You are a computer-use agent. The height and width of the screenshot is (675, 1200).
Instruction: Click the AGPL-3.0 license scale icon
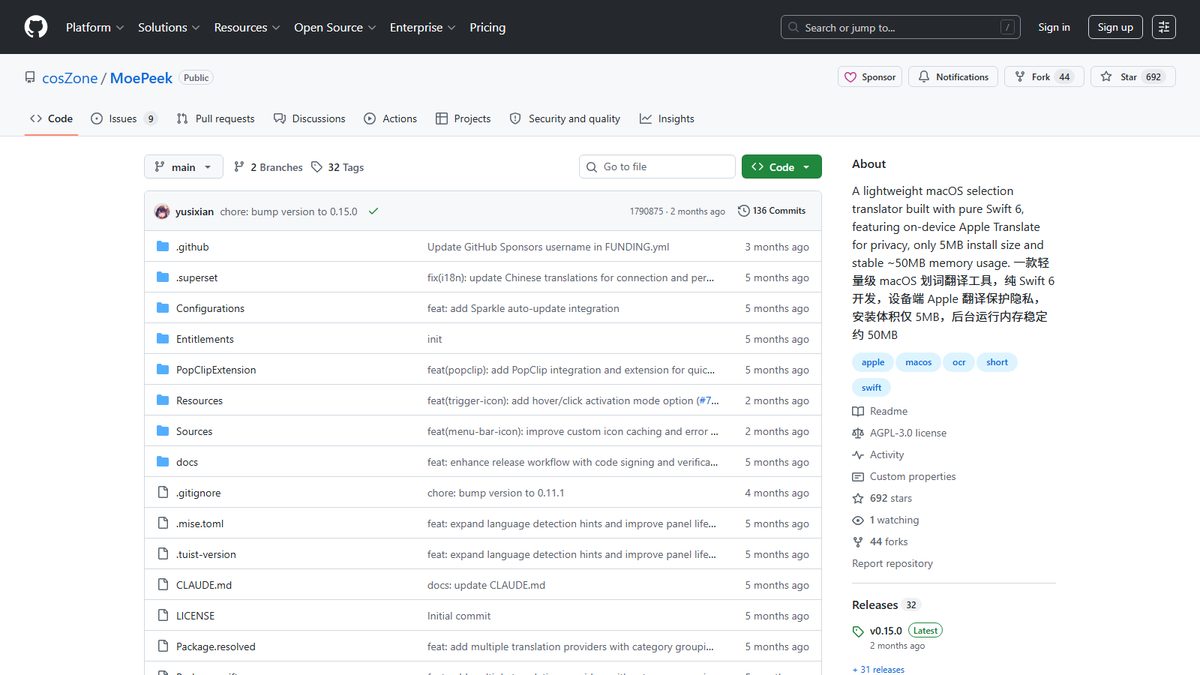pyautogui.click(x=858, y=433)
